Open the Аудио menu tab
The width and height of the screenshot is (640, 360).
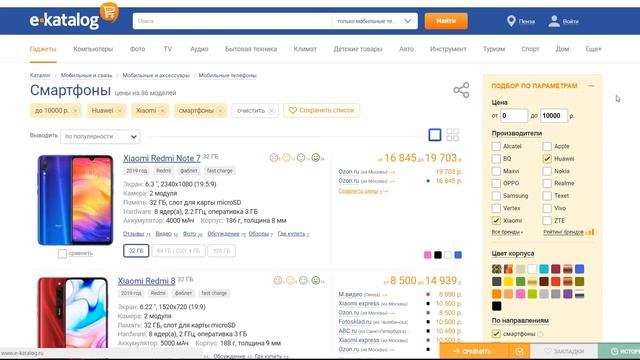click(199, 49)
